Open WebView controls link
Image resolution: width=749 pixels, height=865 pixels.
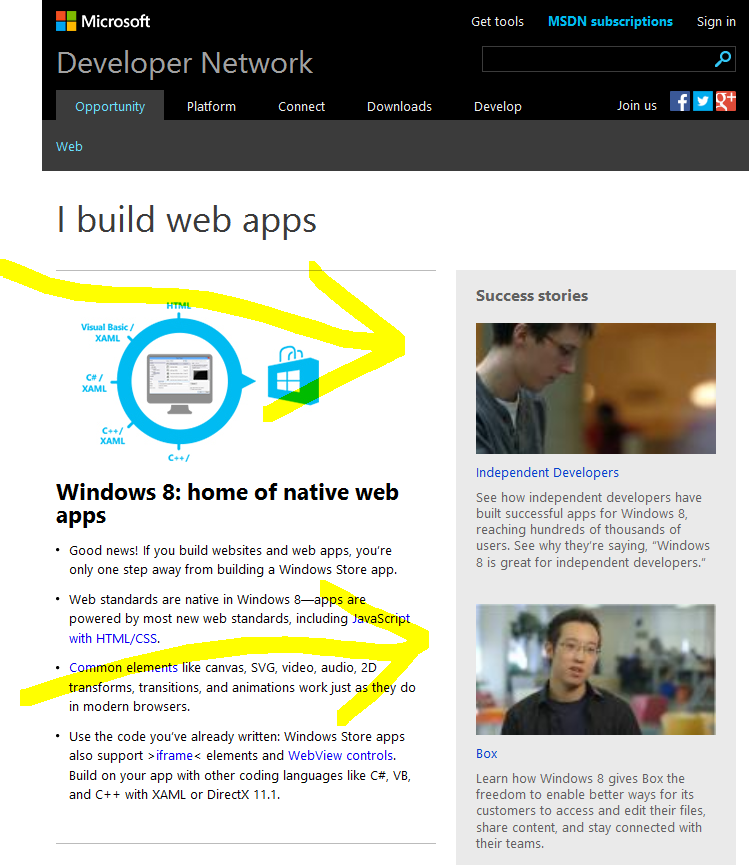tap(340, 755)
